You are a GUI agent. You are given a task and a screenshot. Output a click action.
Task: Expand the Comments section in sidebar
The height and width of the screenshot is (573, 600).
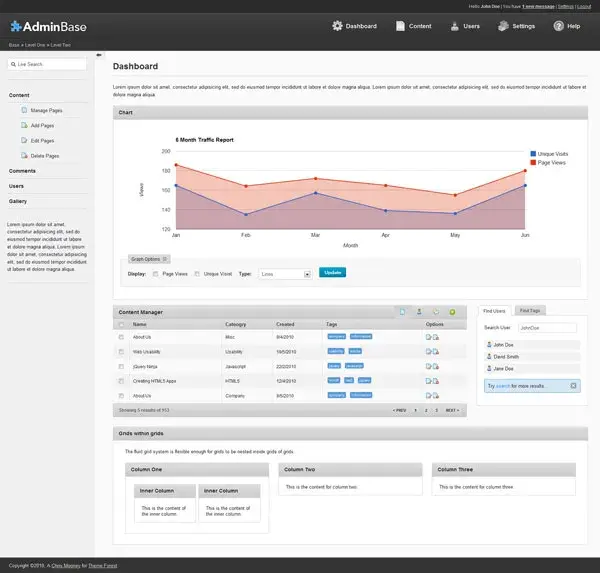click(x=22, y=171)
